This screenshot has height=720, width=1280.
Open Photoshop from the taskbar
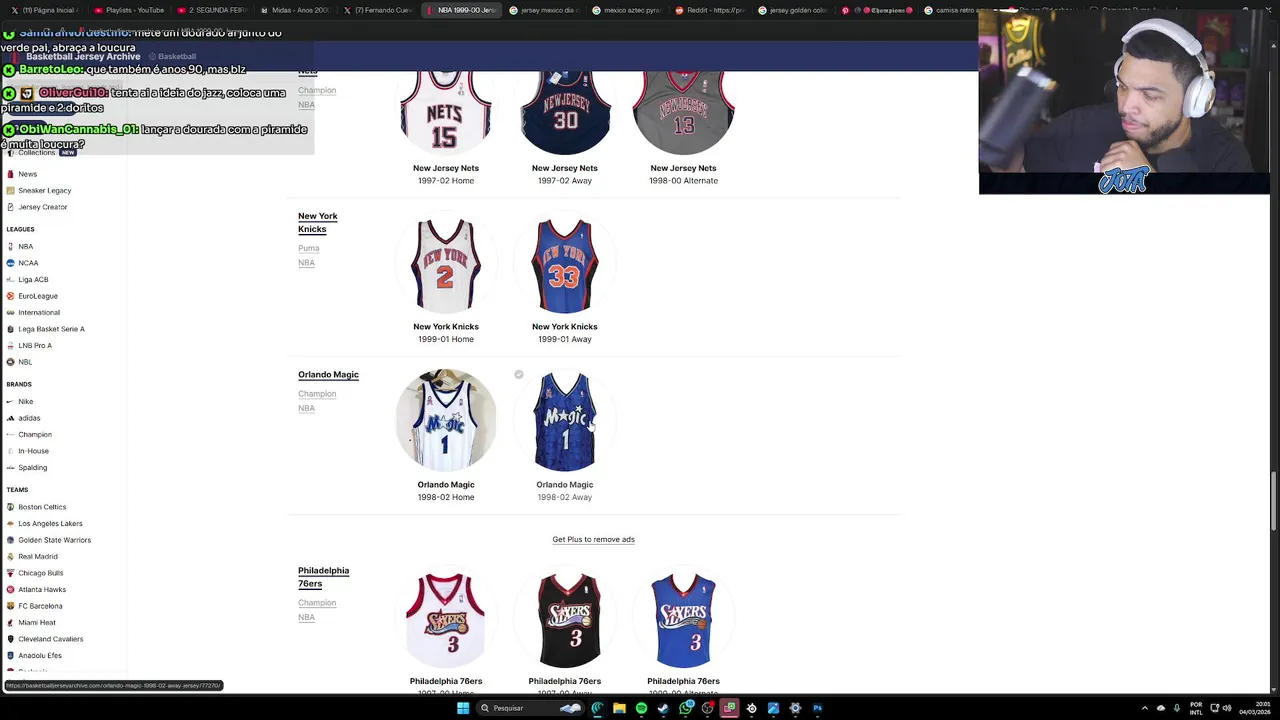point(817,708)
